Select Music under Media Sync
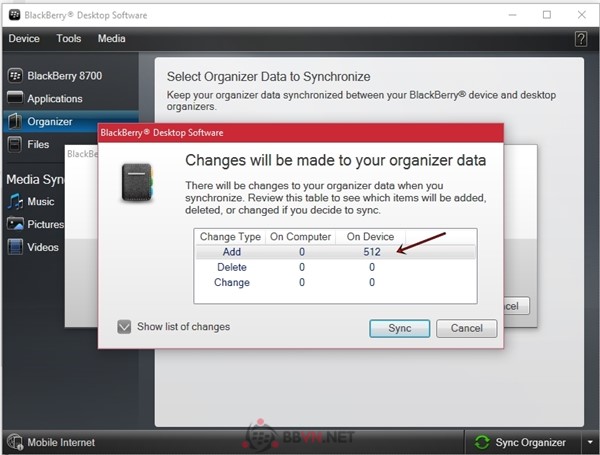Image resolution: width=600 pixels, height=455 pixels. pos(41,202)
